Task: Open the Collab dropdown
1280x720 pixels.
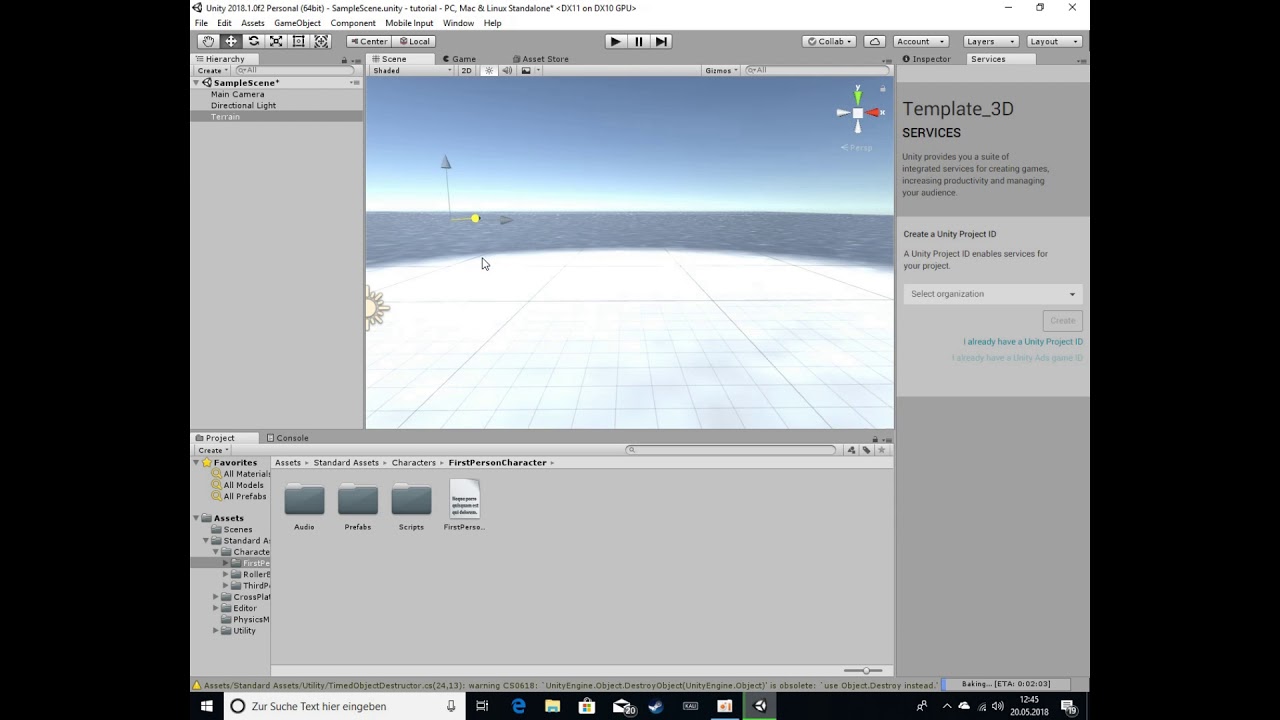Action: click(x=829, y=41)
